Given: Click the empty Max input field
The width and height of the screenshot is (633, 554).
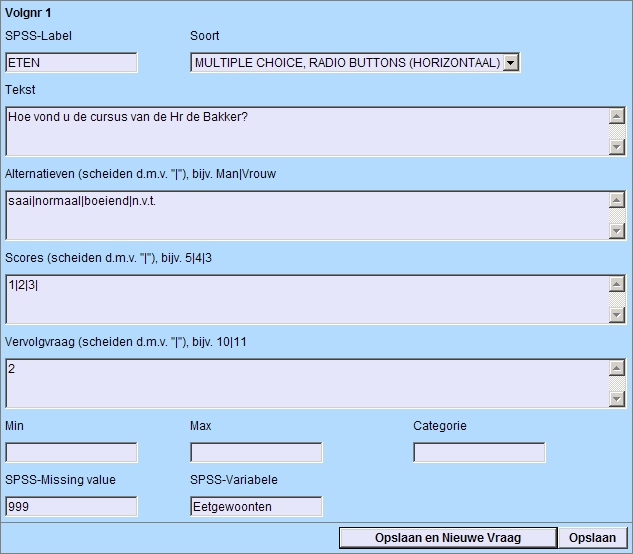Looking at the screenshot, I should (x=256, y=453).
